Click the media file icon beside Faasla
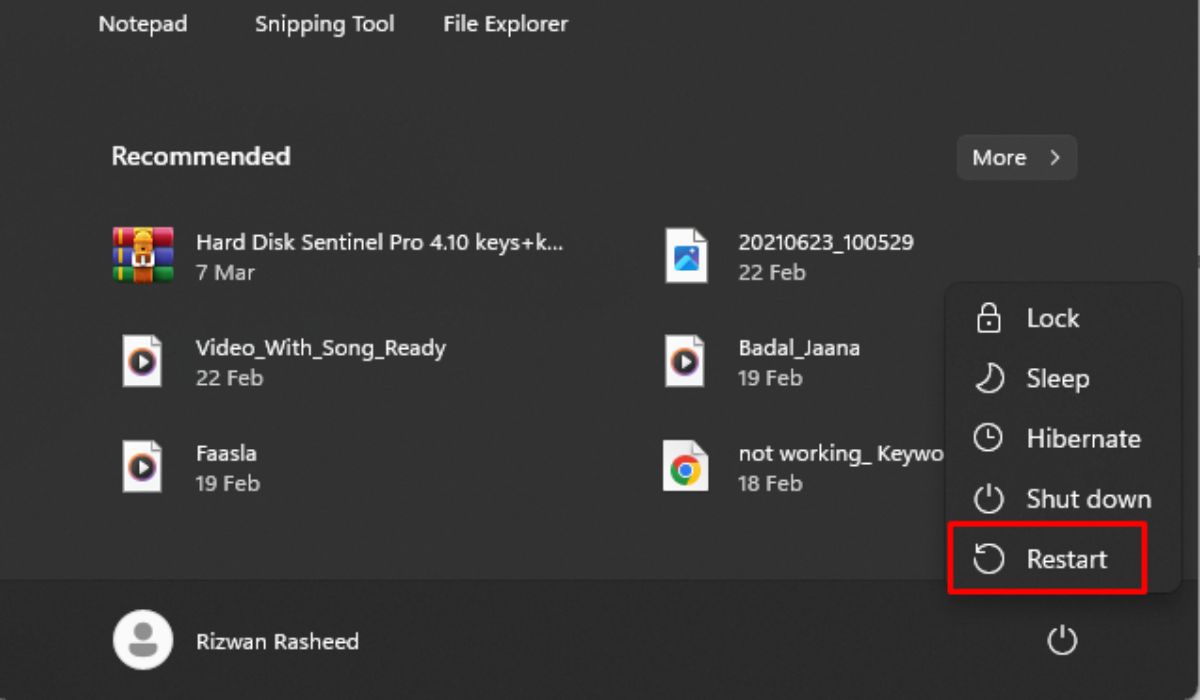Viewport: 1200px width, 700px height. coord(143,467)
